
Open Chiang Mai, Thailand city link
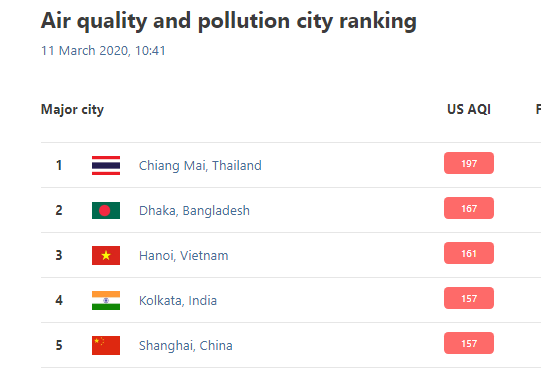pyautogui.click(x=200, y=166)
